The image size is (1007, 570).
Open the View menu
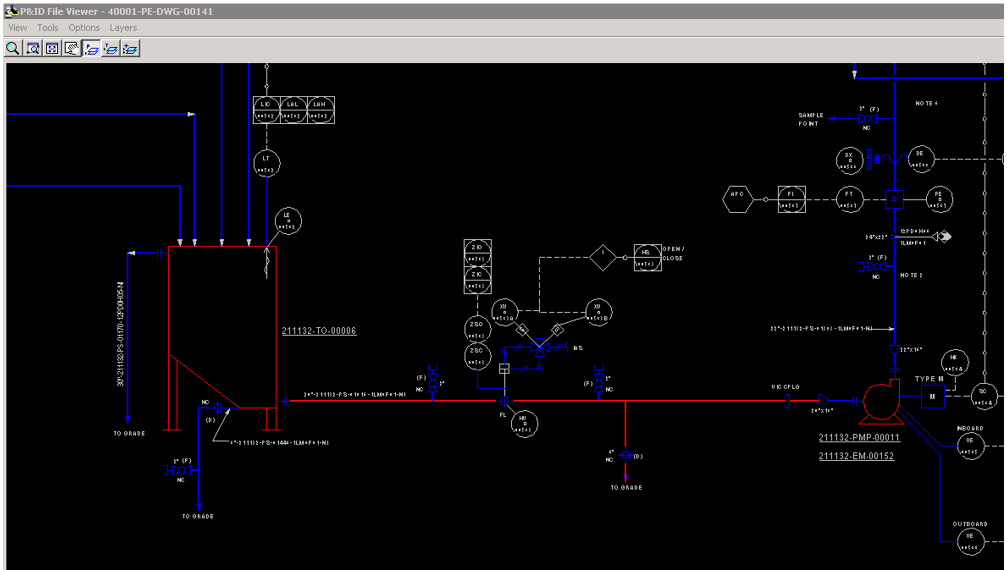click(18, 28)
